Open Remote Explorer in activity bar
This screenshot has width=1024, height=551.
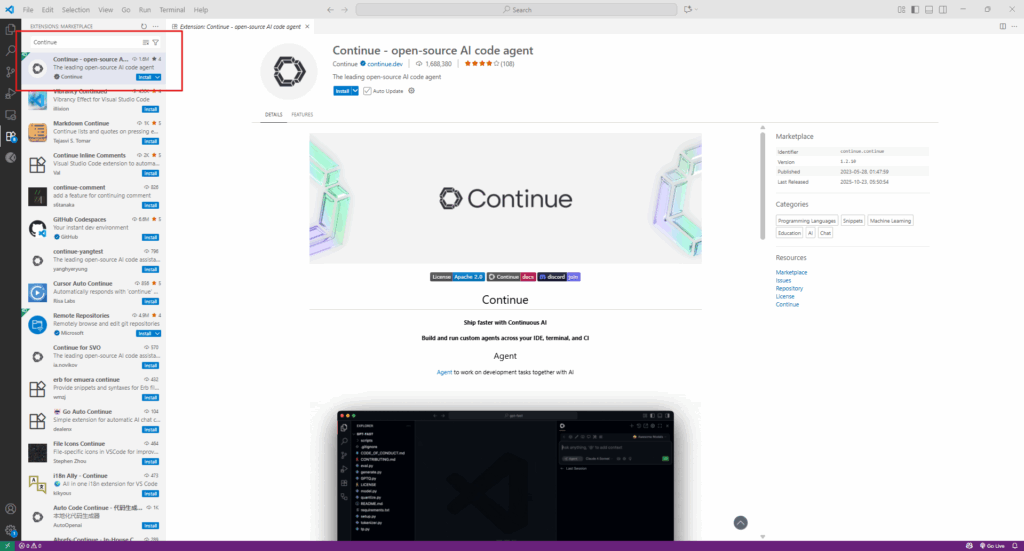(x=10, y=115)
